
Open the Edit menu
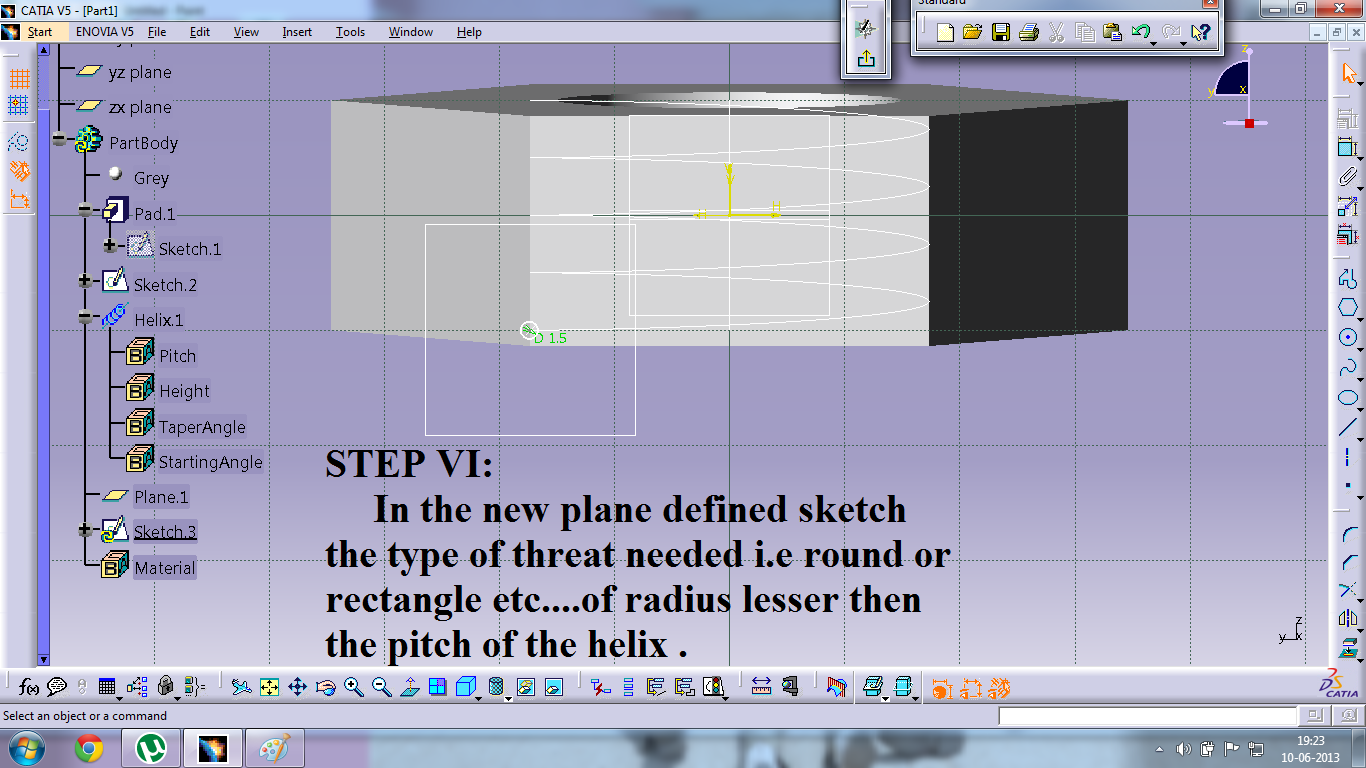click(200, 32)
